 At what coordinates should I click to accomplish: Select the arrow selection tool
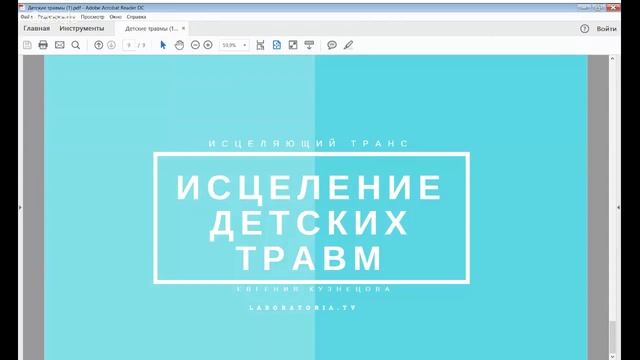coord(163,45)
